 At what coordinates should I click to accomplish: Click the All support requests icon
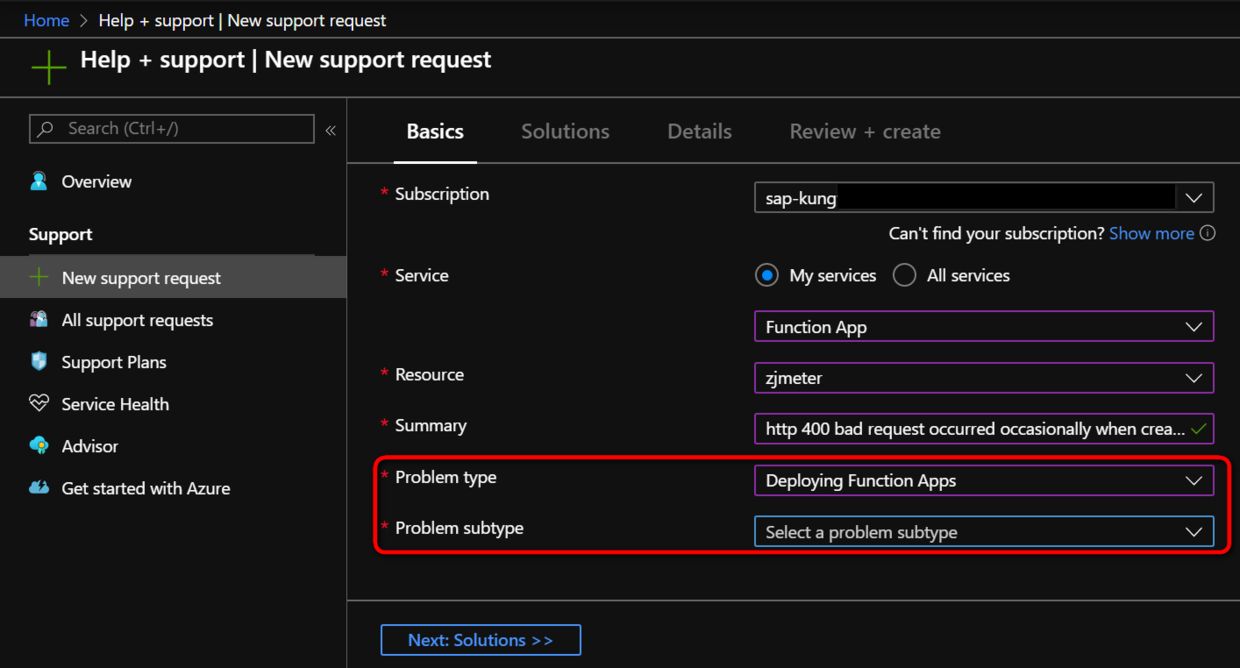[x=39, y=319]
